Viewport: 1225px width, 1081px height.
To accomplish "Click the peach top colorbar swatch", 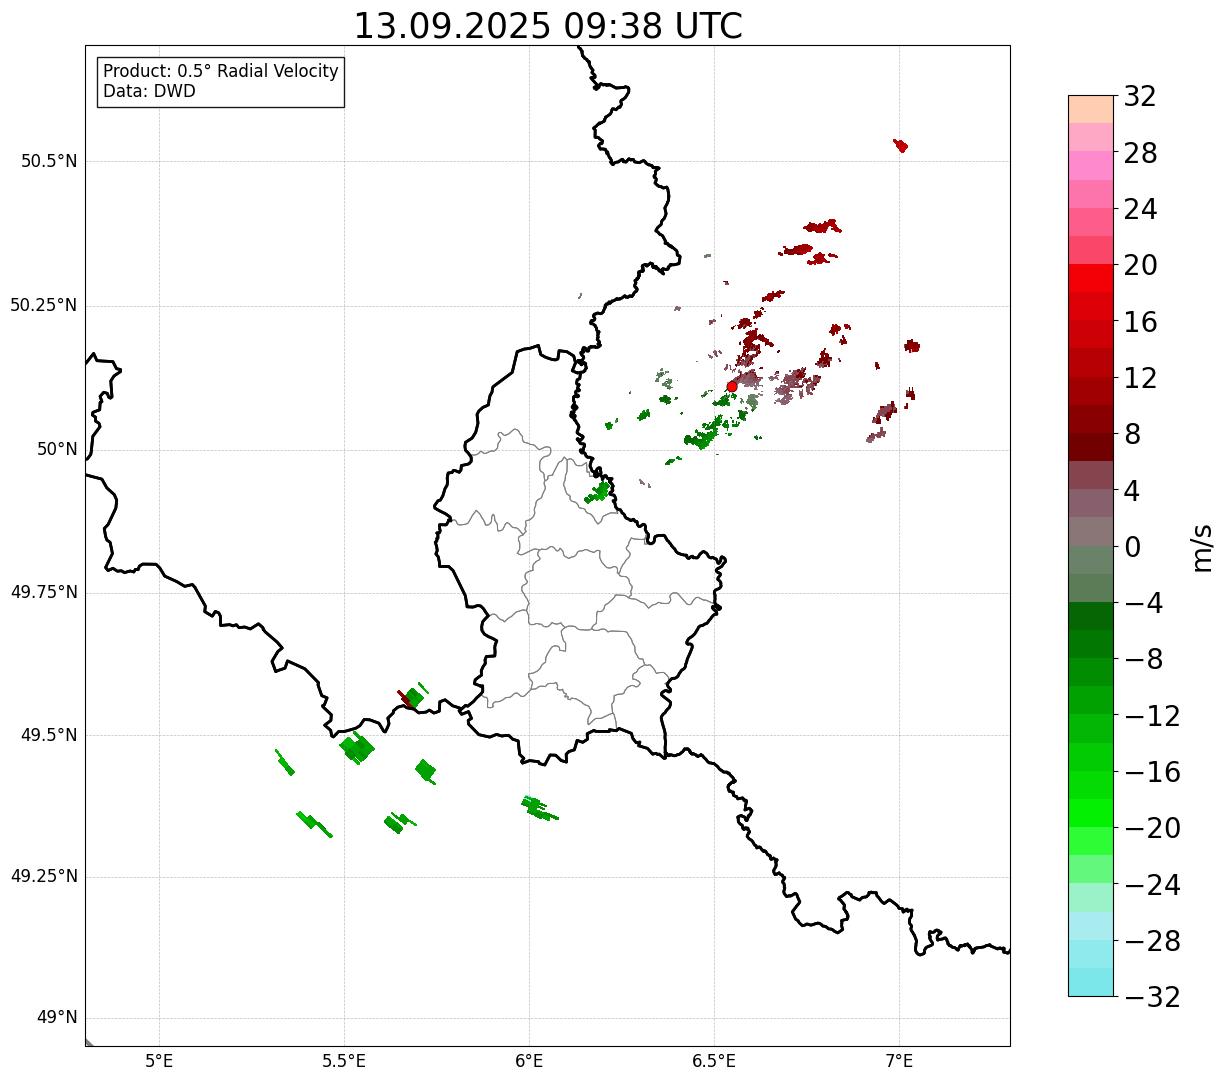I will click(1090, 109).
